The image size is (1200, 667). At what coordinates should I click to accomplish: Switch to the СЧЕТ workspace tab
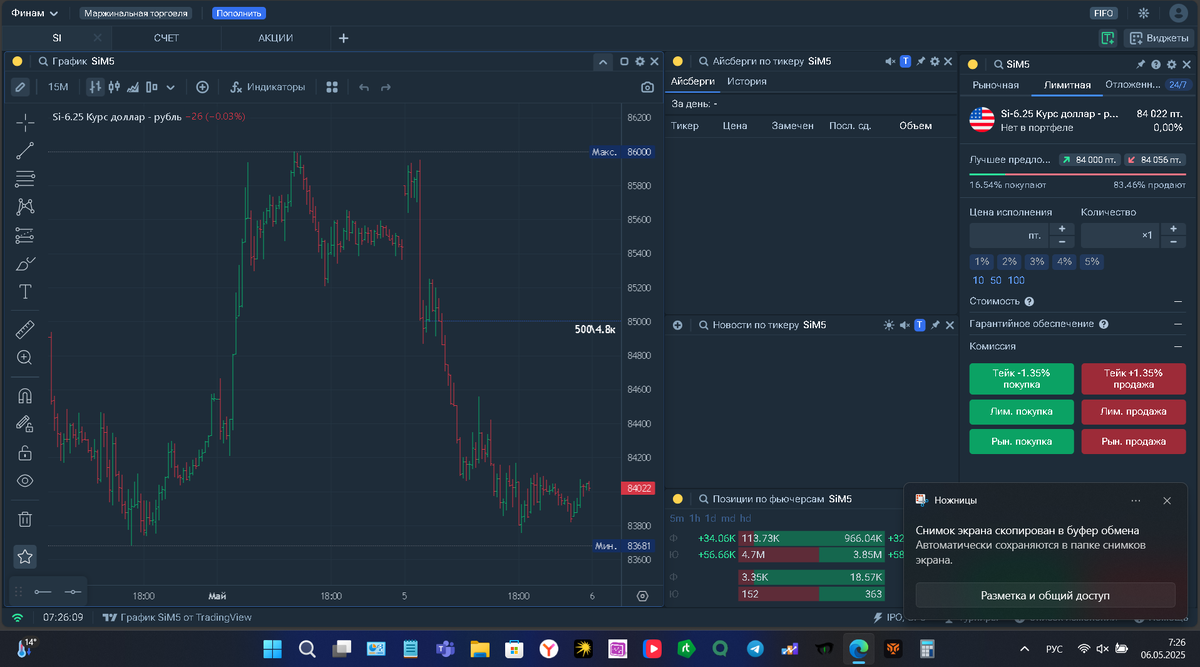pos(167,38)
